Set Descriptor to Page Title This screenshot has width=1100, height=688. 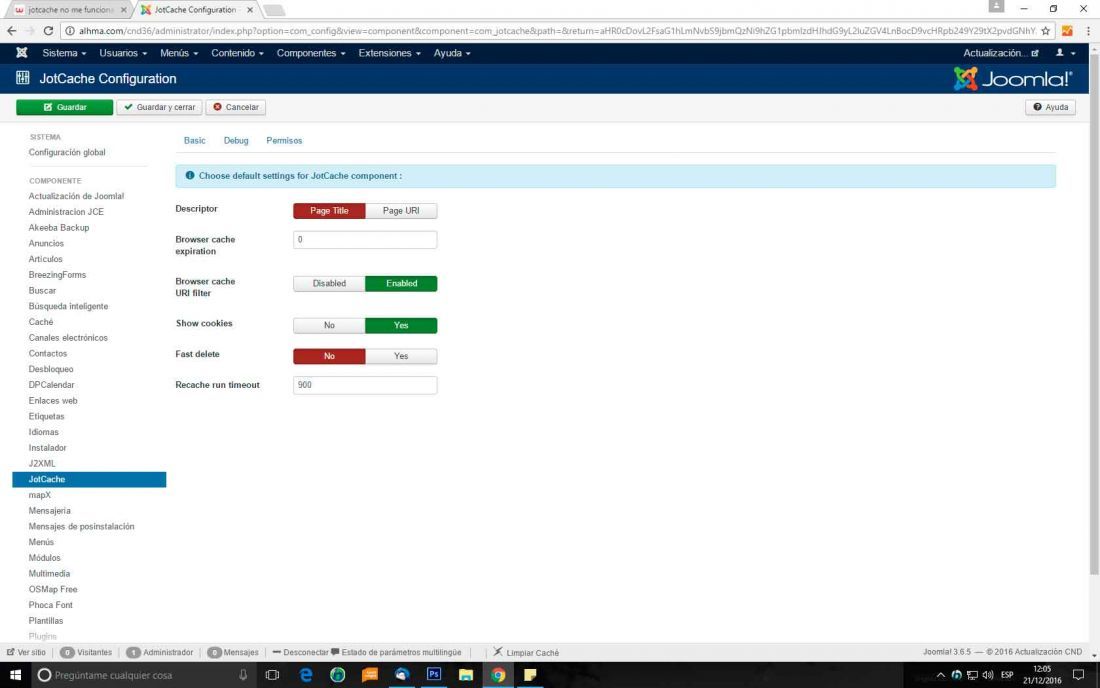click(329, 210)
